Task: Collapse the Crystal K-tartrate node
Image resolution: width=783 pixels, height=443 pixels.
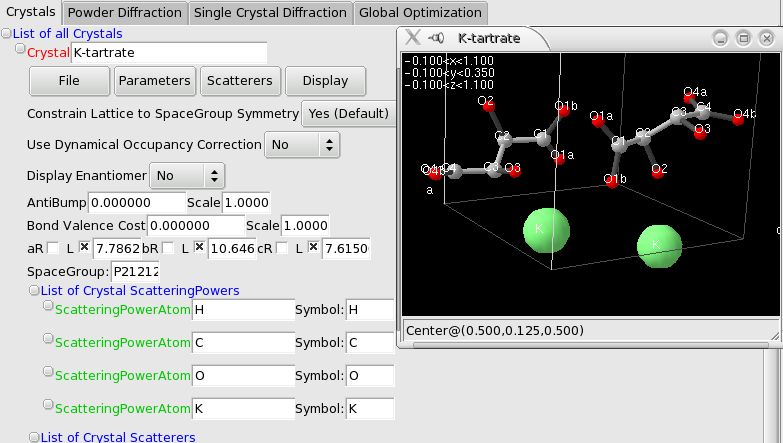Action: pyautogui.click(x=20, y=48)
